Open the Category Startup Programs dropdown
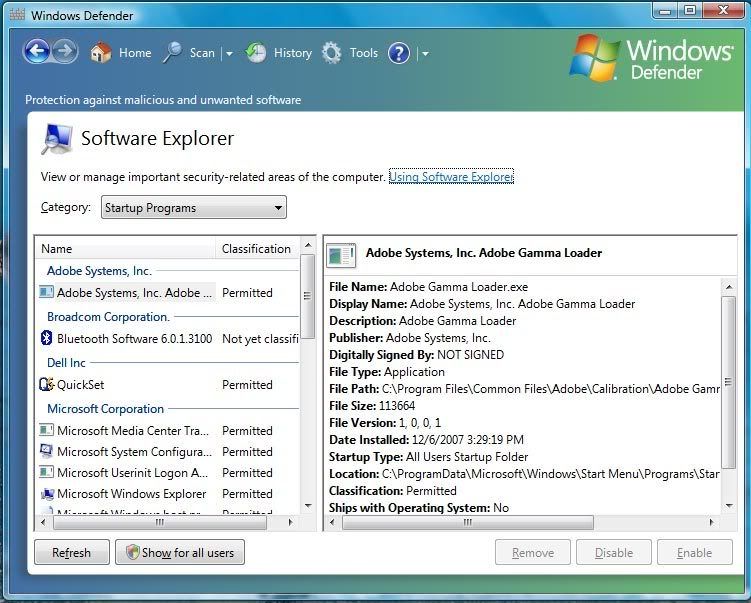 tap(193, 208)
